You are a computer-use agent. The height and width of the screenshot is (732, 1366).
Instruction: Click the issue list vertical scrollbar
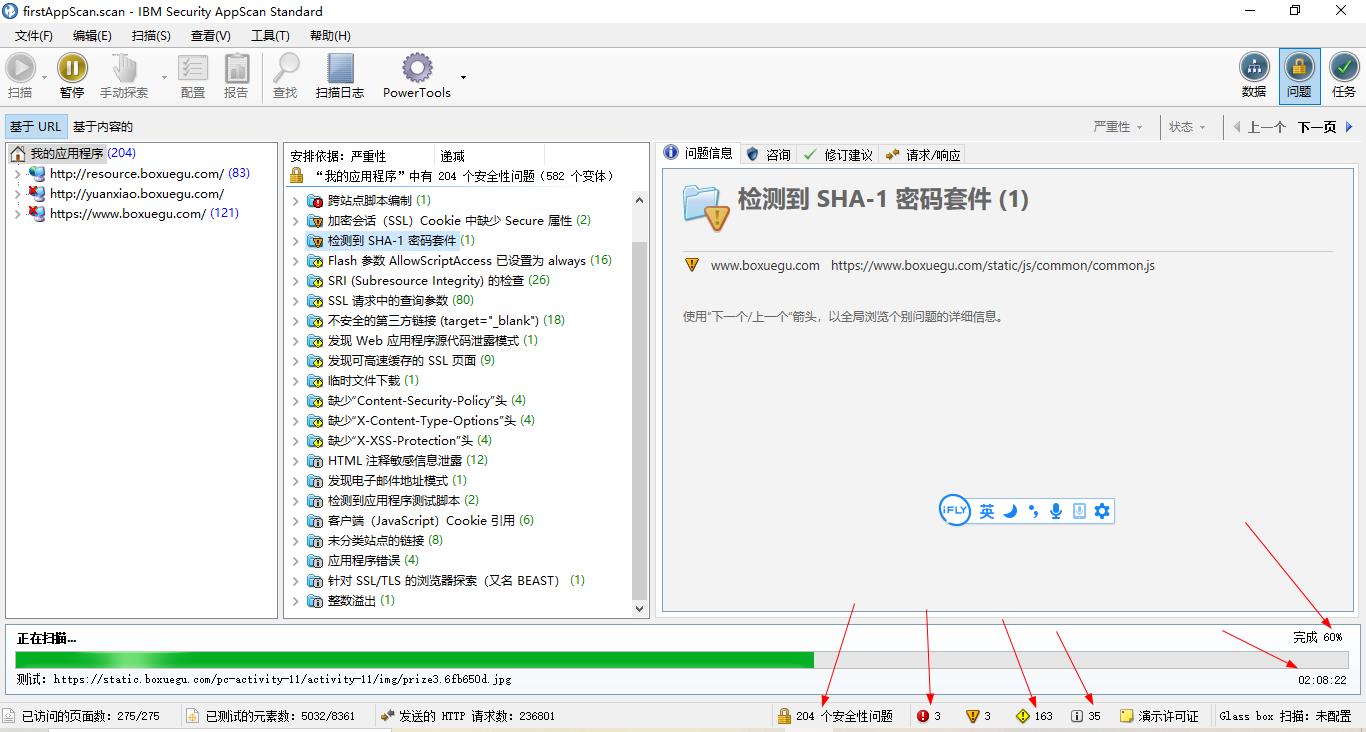click(x=640, y=421)
